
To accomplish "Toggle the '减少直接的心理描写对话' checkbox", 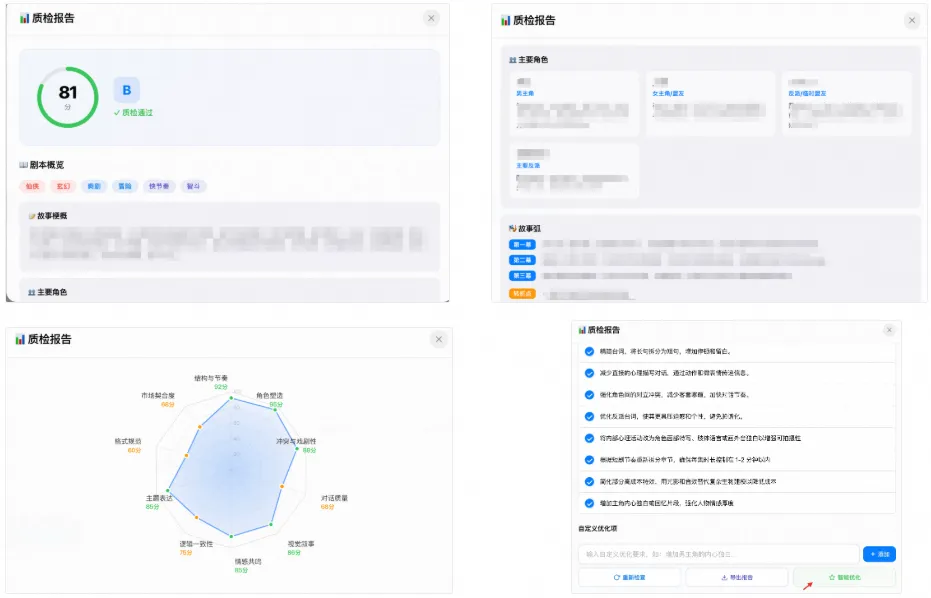I will (x=589, y=373).
